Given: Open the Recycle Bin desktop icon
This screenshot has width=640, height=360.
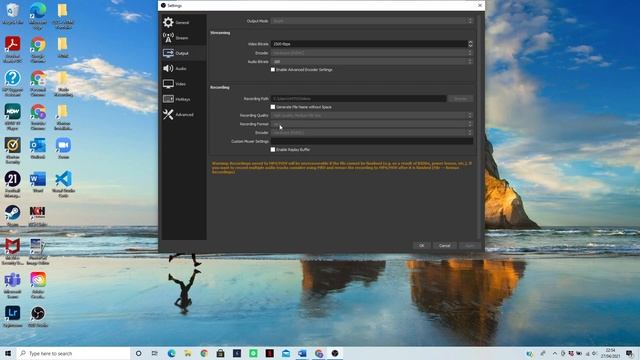Looking at the screenshot, I should (x=13, y=13).
